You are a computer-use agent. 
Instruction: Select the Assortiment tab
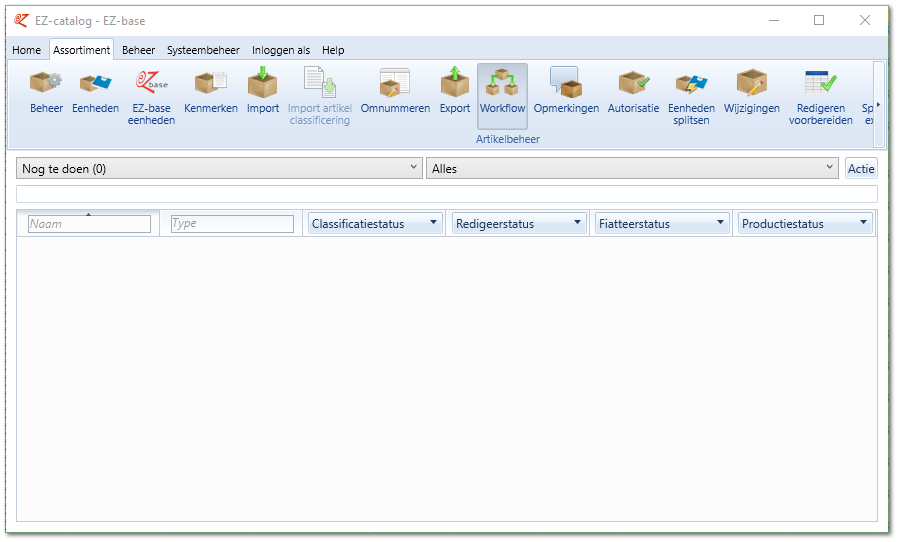pos(81,50)
